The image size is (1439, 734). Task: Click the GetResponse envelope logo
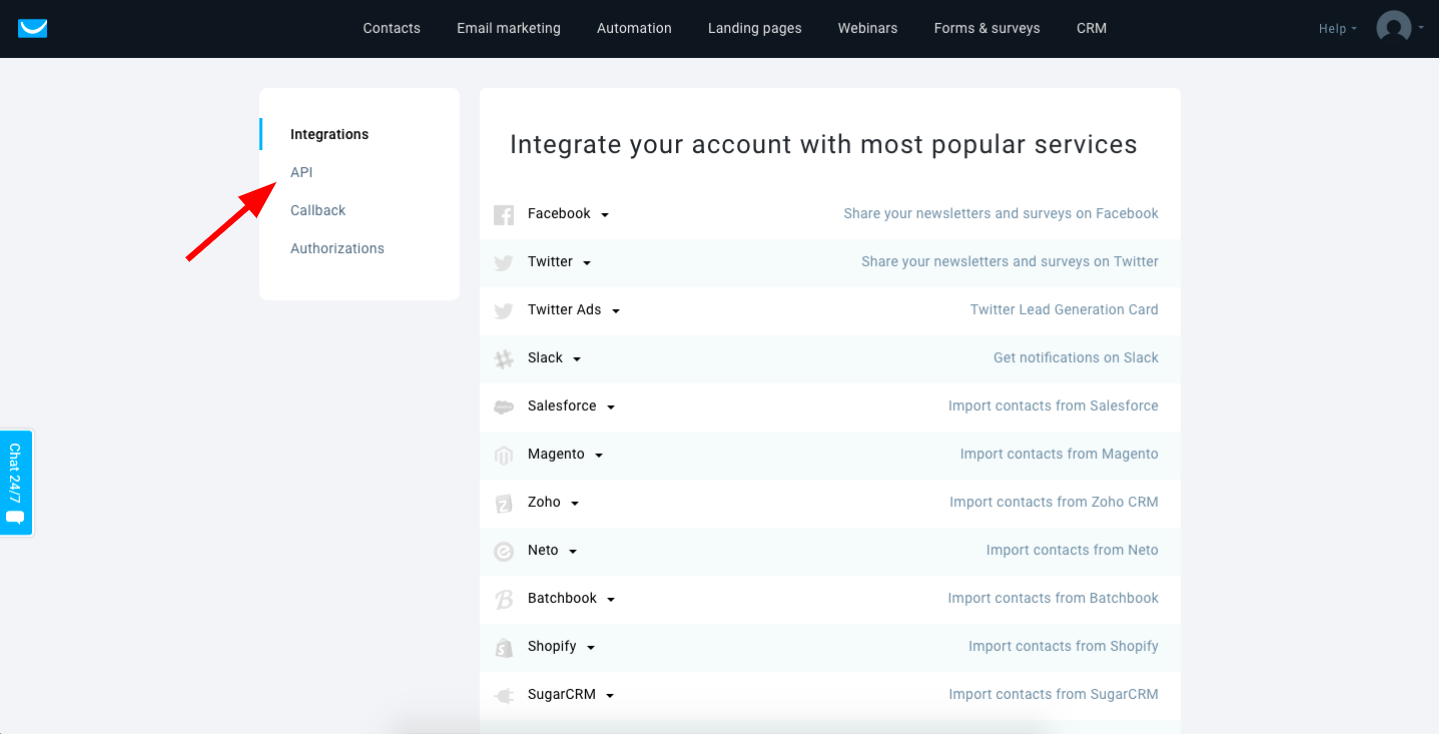coord(32,28)
